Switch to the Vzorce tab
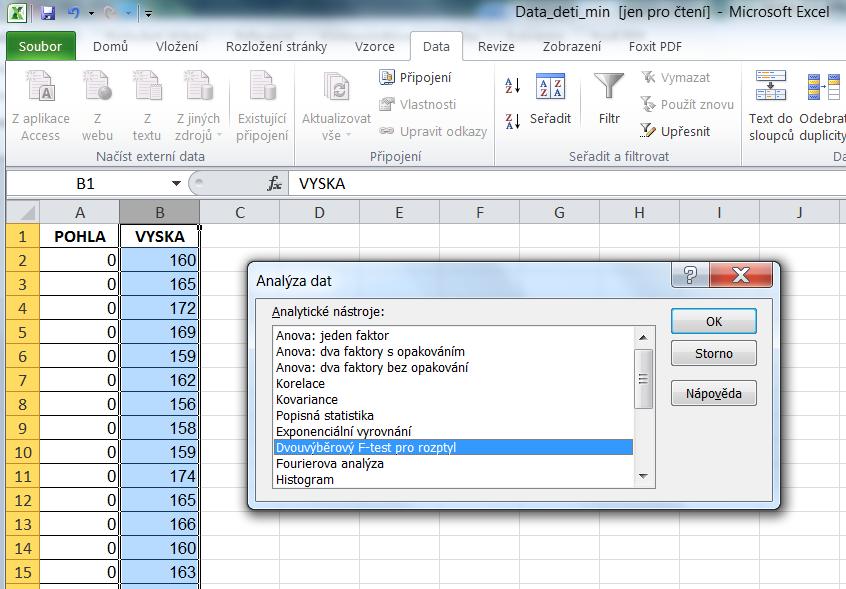 374,47
